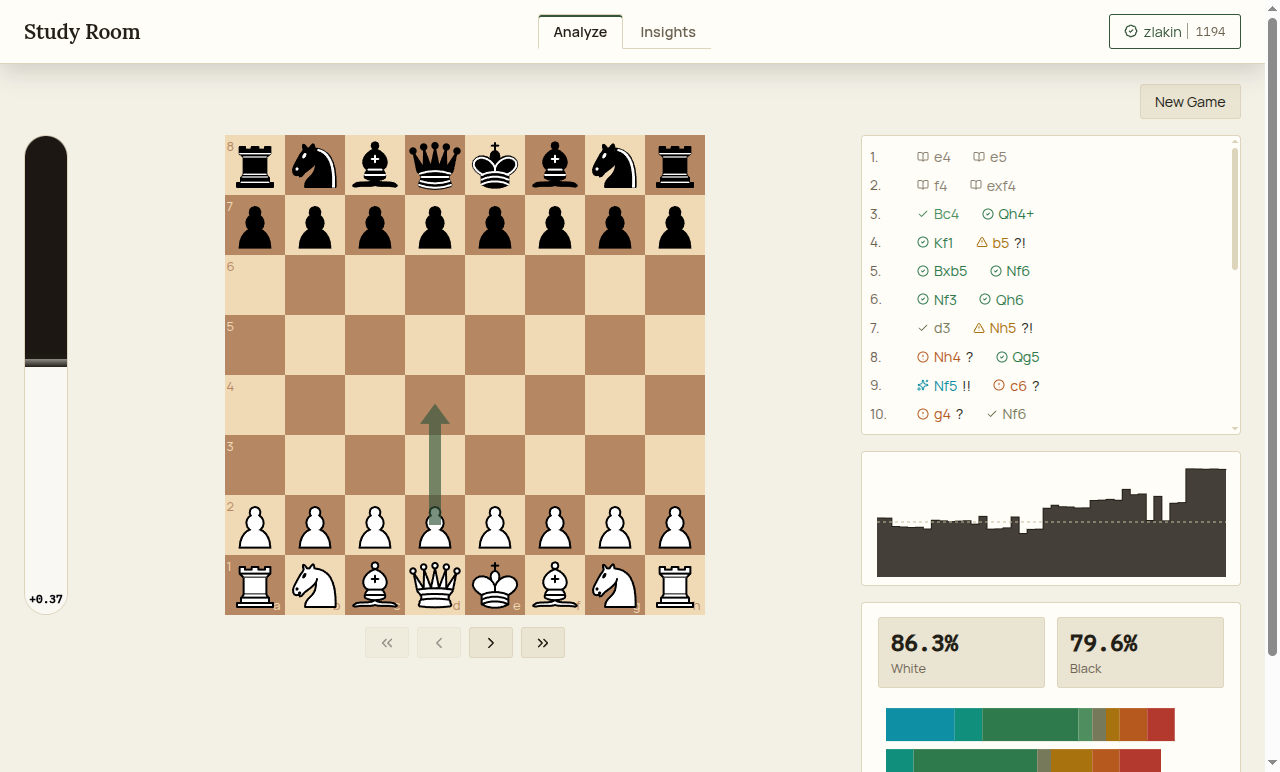Select the white knight on g1
The image size is (1280, 772).
point(615,585)
